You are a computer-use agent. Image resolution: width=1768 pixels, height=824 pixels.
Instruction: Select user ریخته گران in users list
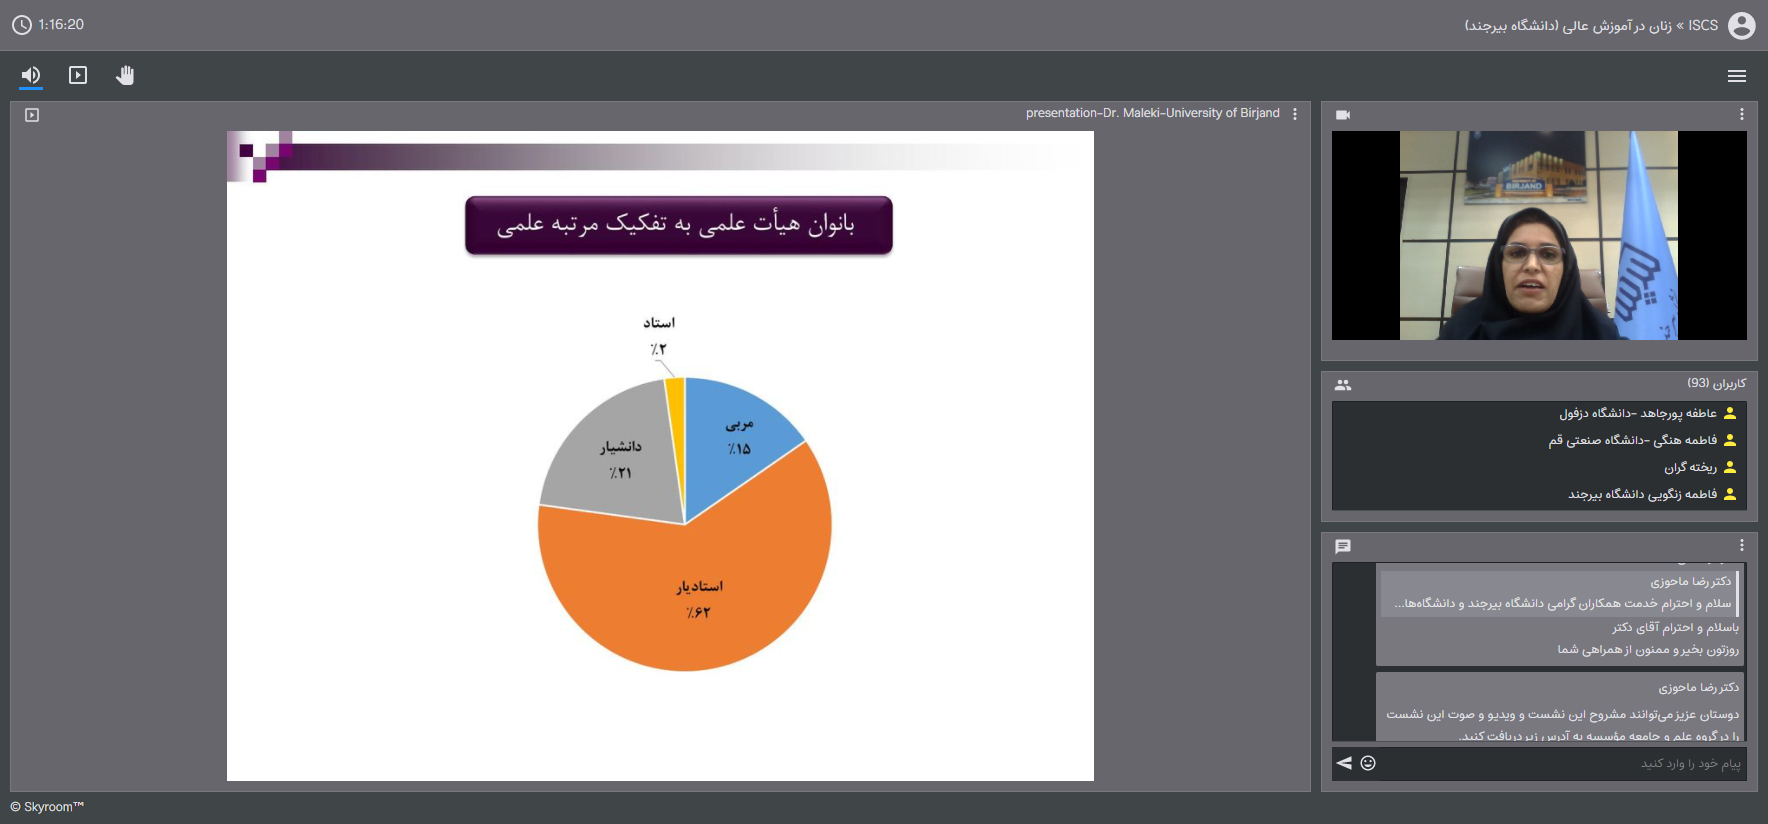click(x=1690, y=468)
